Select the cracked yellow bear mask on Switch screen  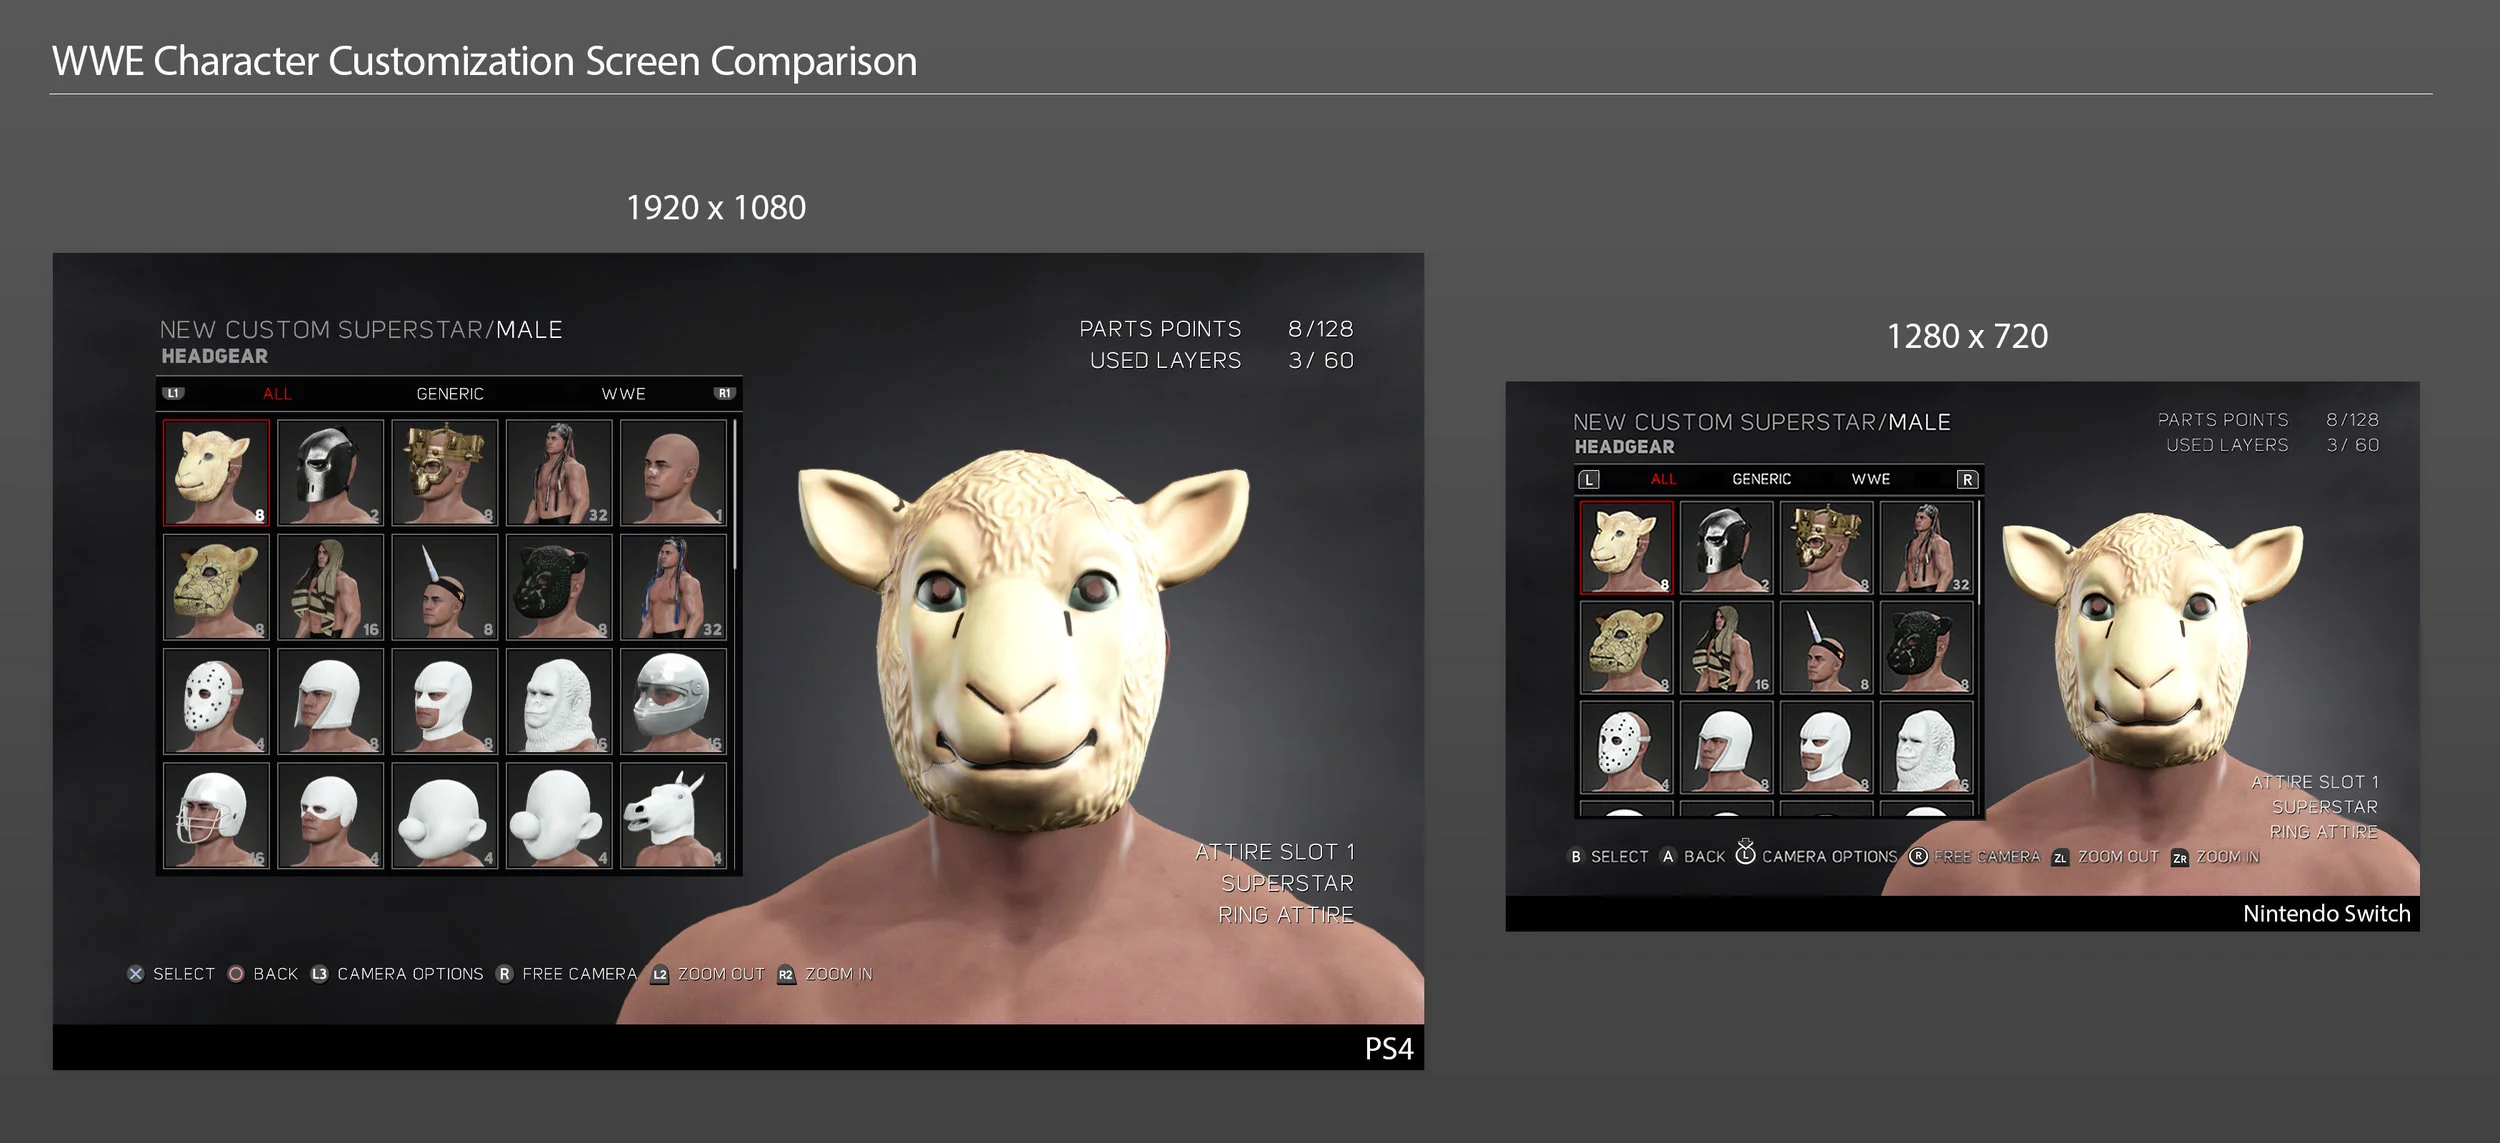point(1626,647)
